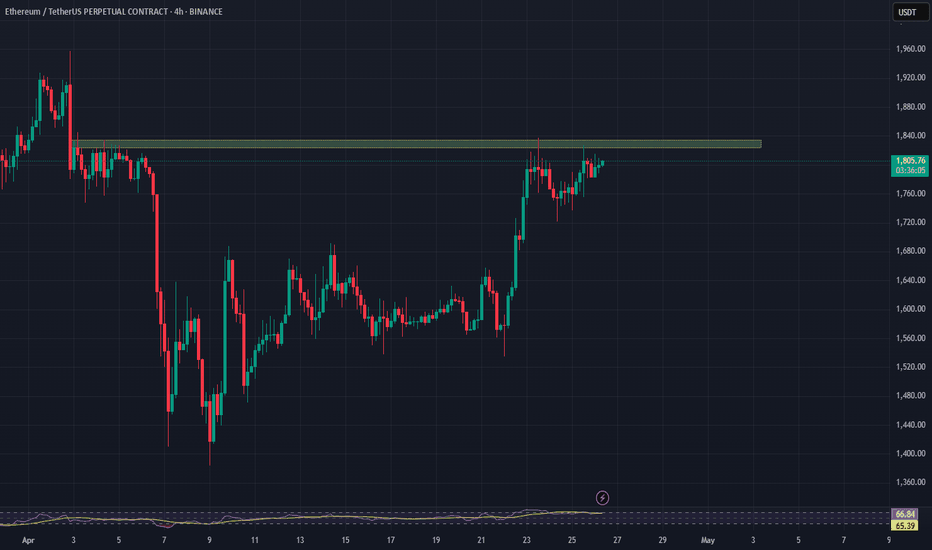Click the 1,440.00 price axis label

[910, 425]
